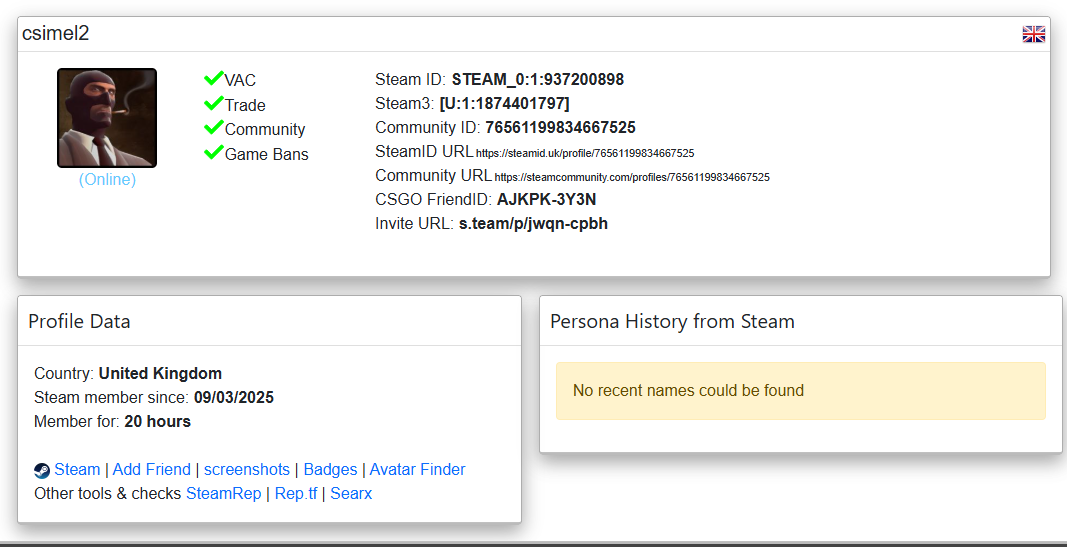Click the Community ID number
The image size is (1067, 547).
(x=560, y=128)
